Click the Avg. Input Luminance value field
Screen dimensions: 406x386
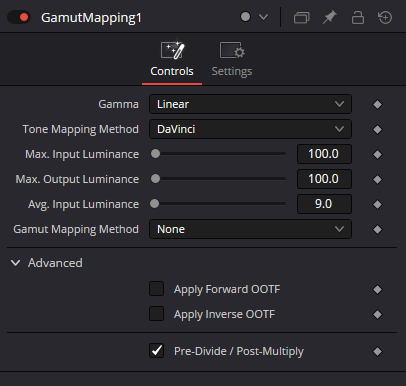[324, 204]
